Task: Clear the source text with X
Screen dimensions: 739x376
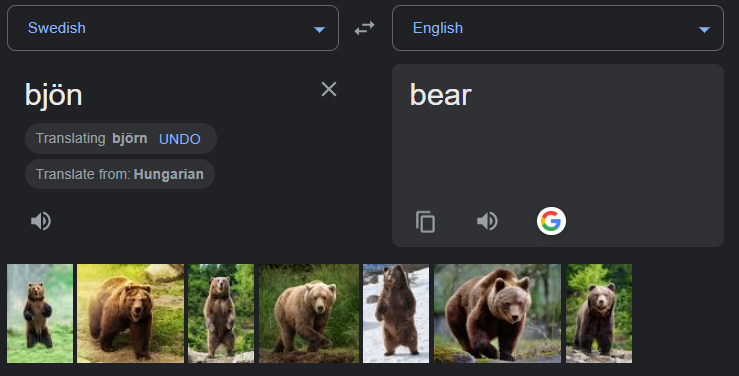Action: click(329, 89)
